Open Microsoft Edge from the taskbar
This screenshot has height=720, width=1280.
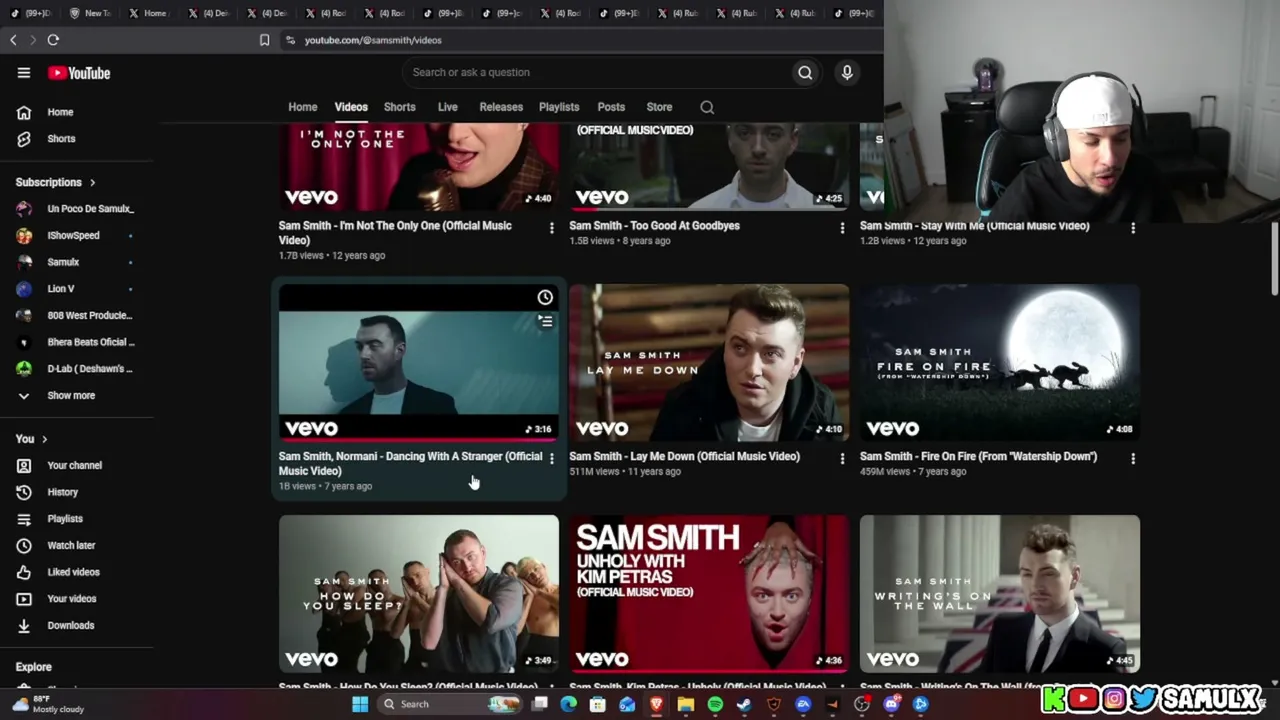[569, 704]
